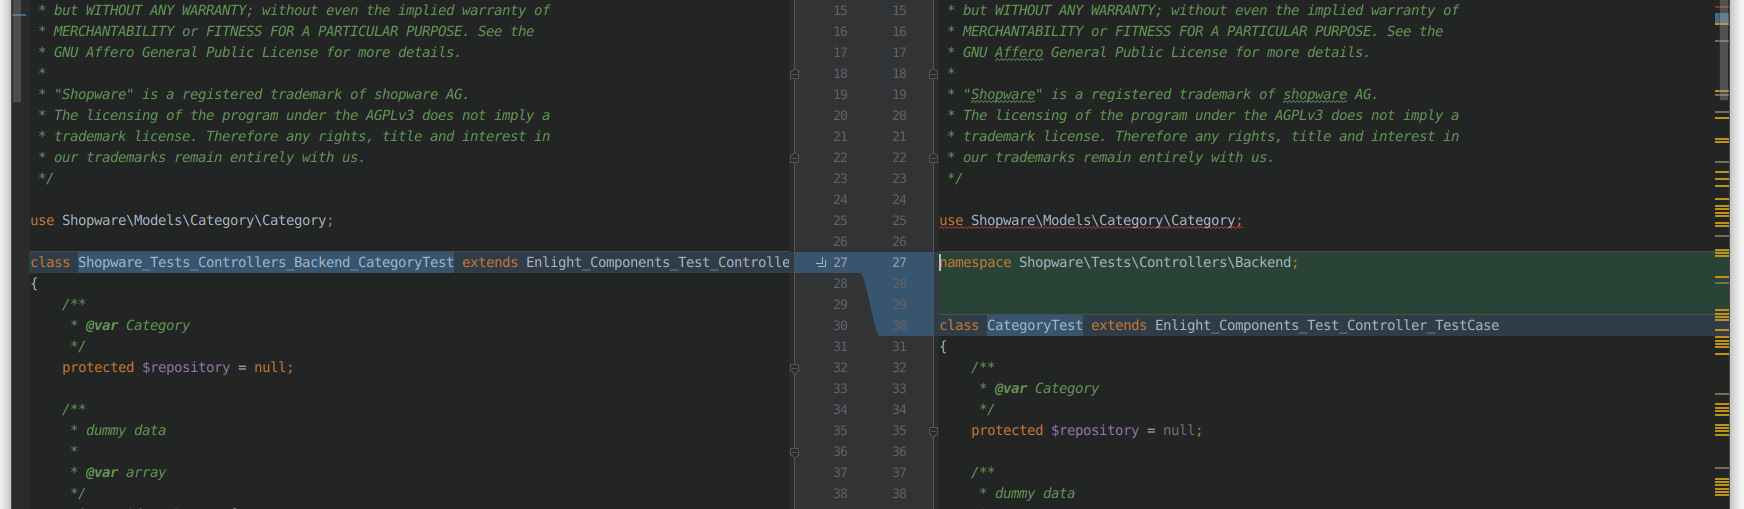Collapse the left-pane fold marker at line 32

795,368
